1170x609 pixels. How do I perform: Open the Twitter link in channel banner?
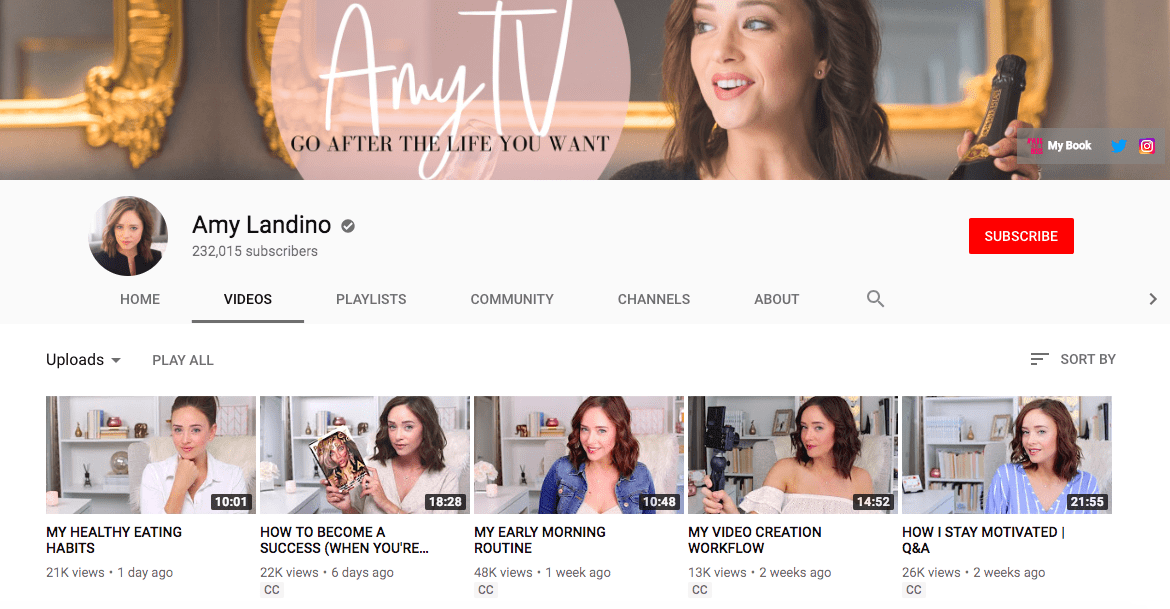[x=1118, y=146]
